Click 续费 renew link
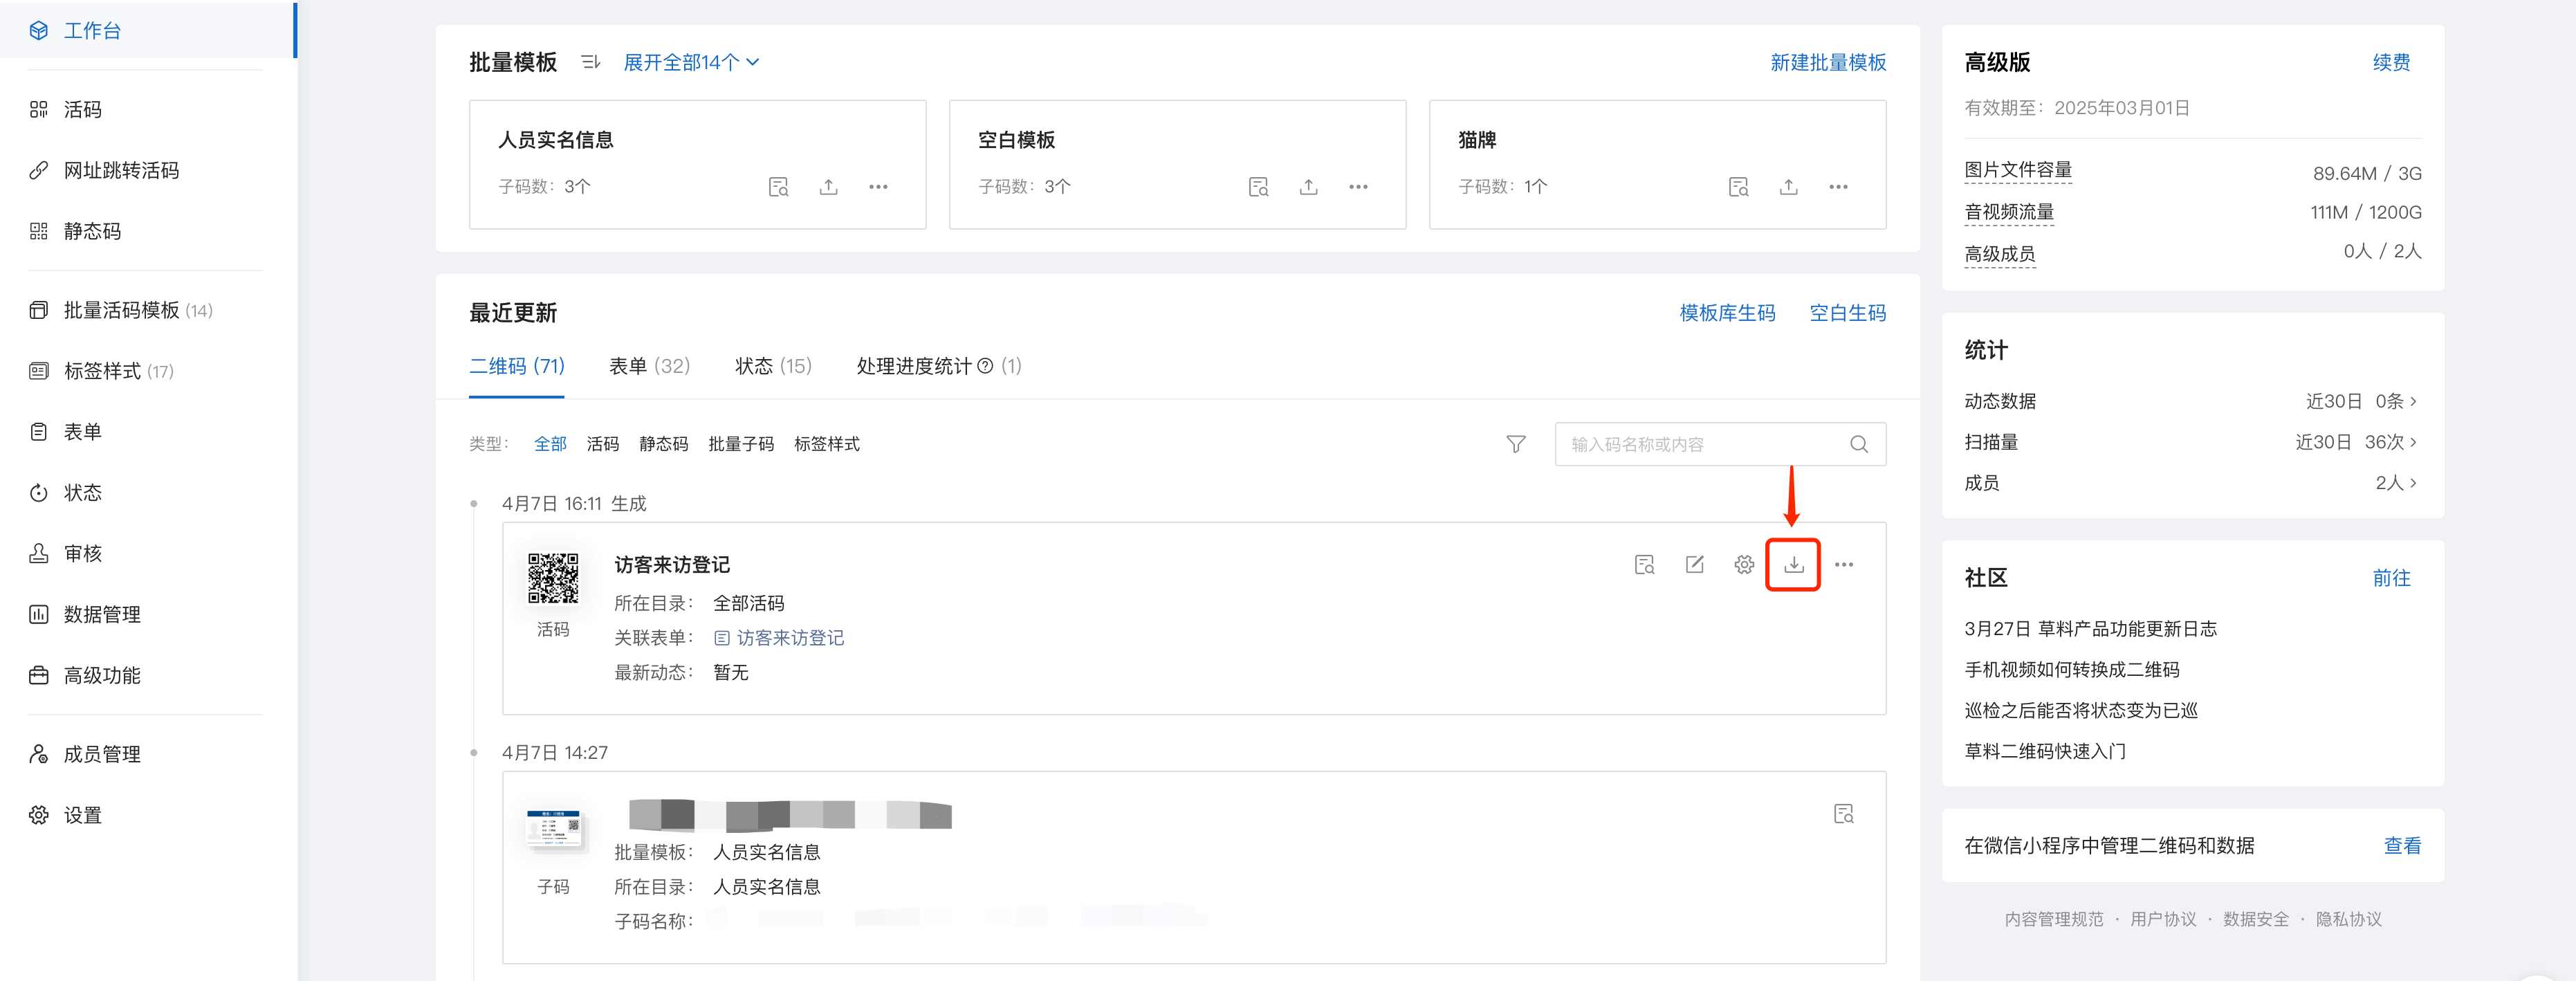The height and width of the screenshot is (981, 2576). pyautogui.click(x=2391, y=62)
